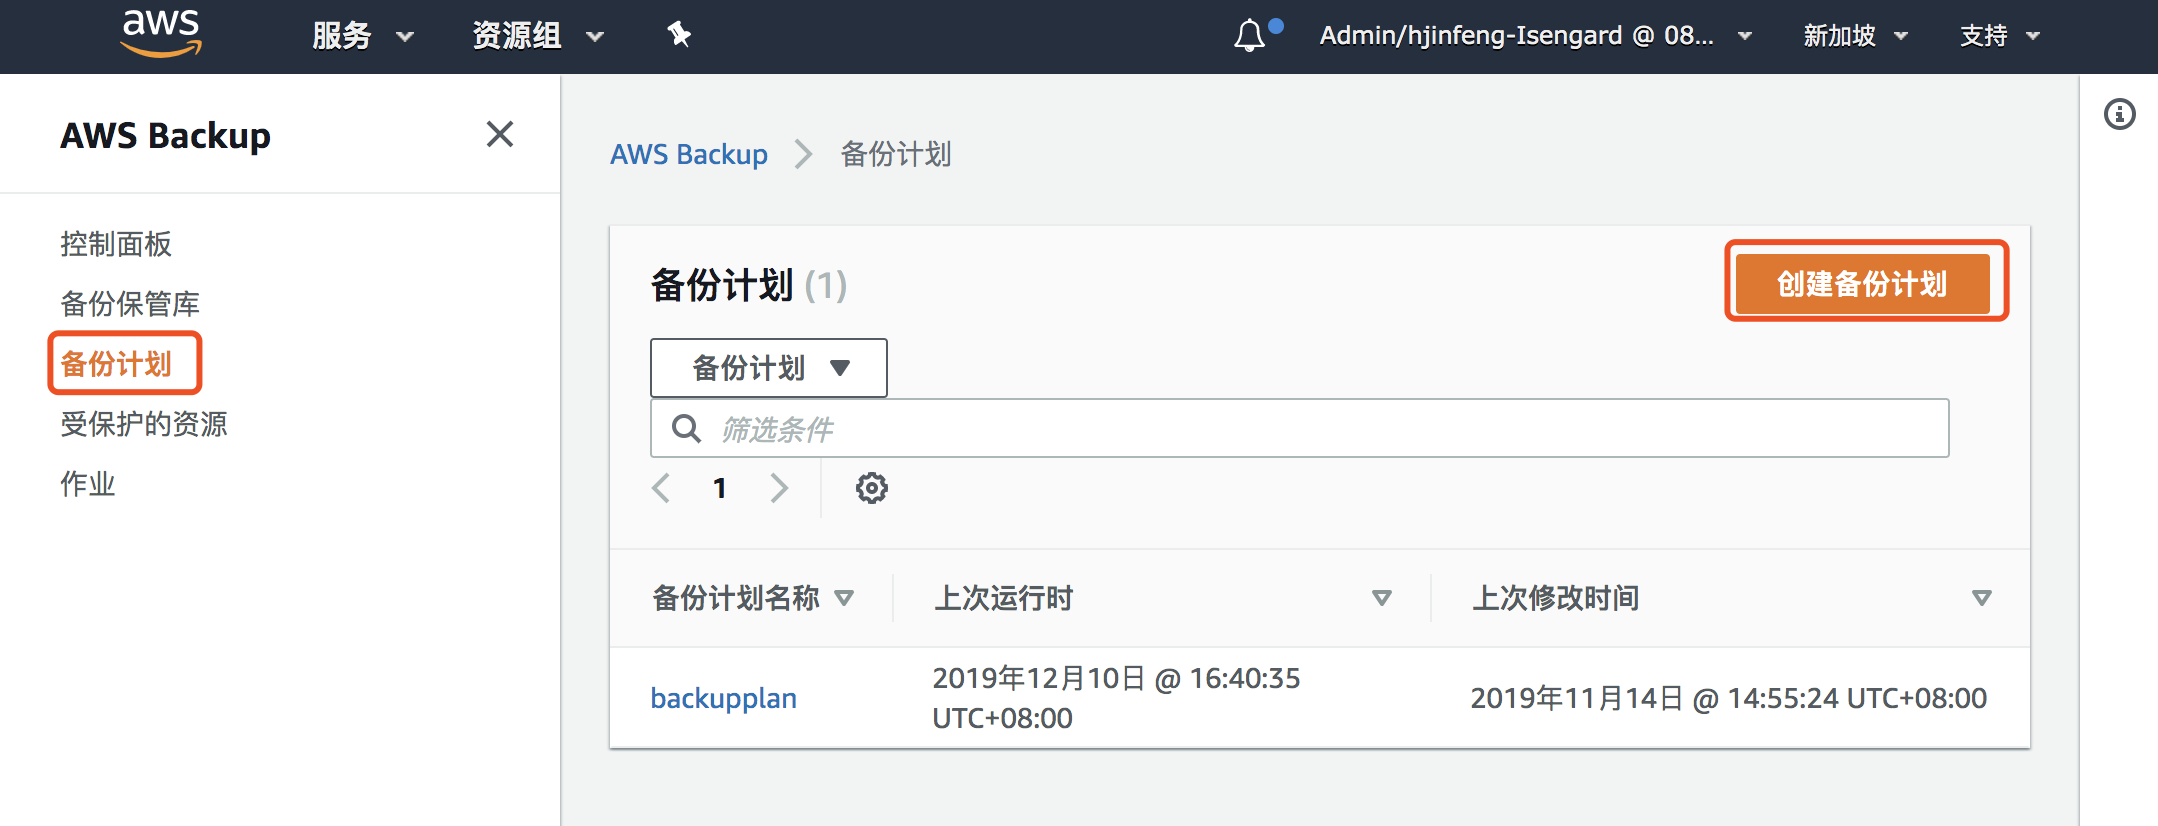Expand the Admin/hjinfeng-Isengard account menu
This screenshot has height=826, width=2158.
(x=1535, y=36)
